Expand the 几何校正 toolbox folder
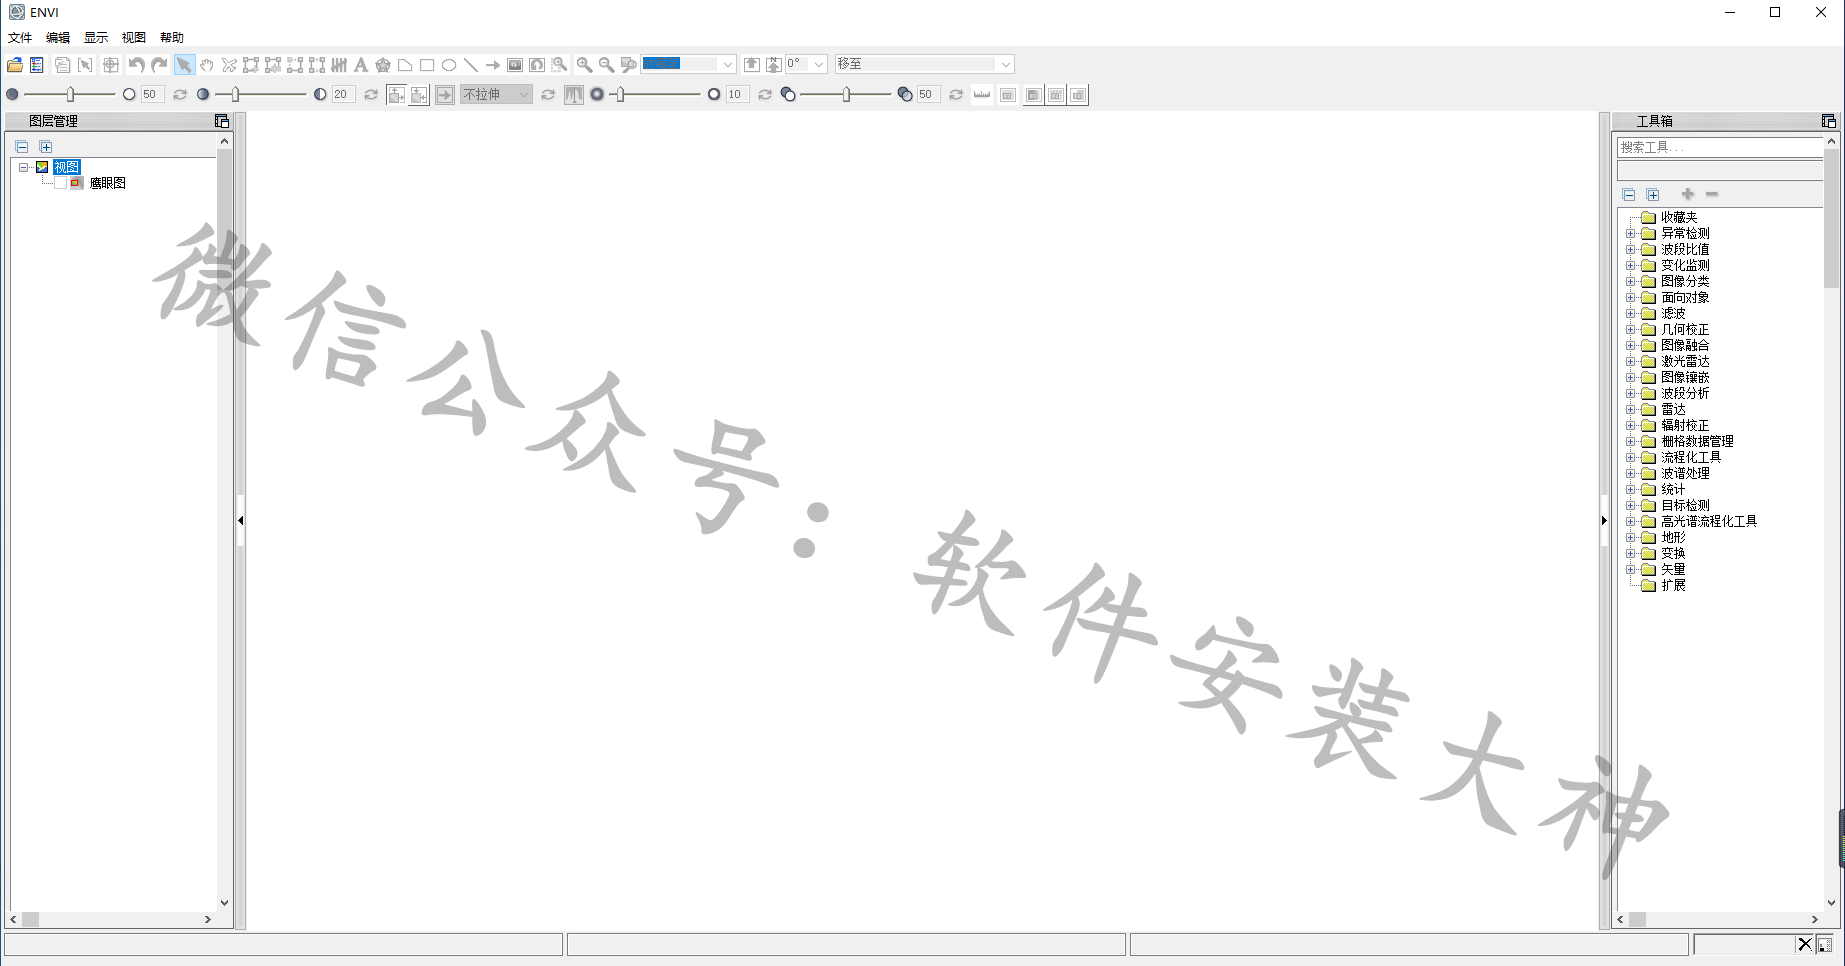This screenshot has height=966, width=1845. pyautogui.click(x=1630, y=329)
